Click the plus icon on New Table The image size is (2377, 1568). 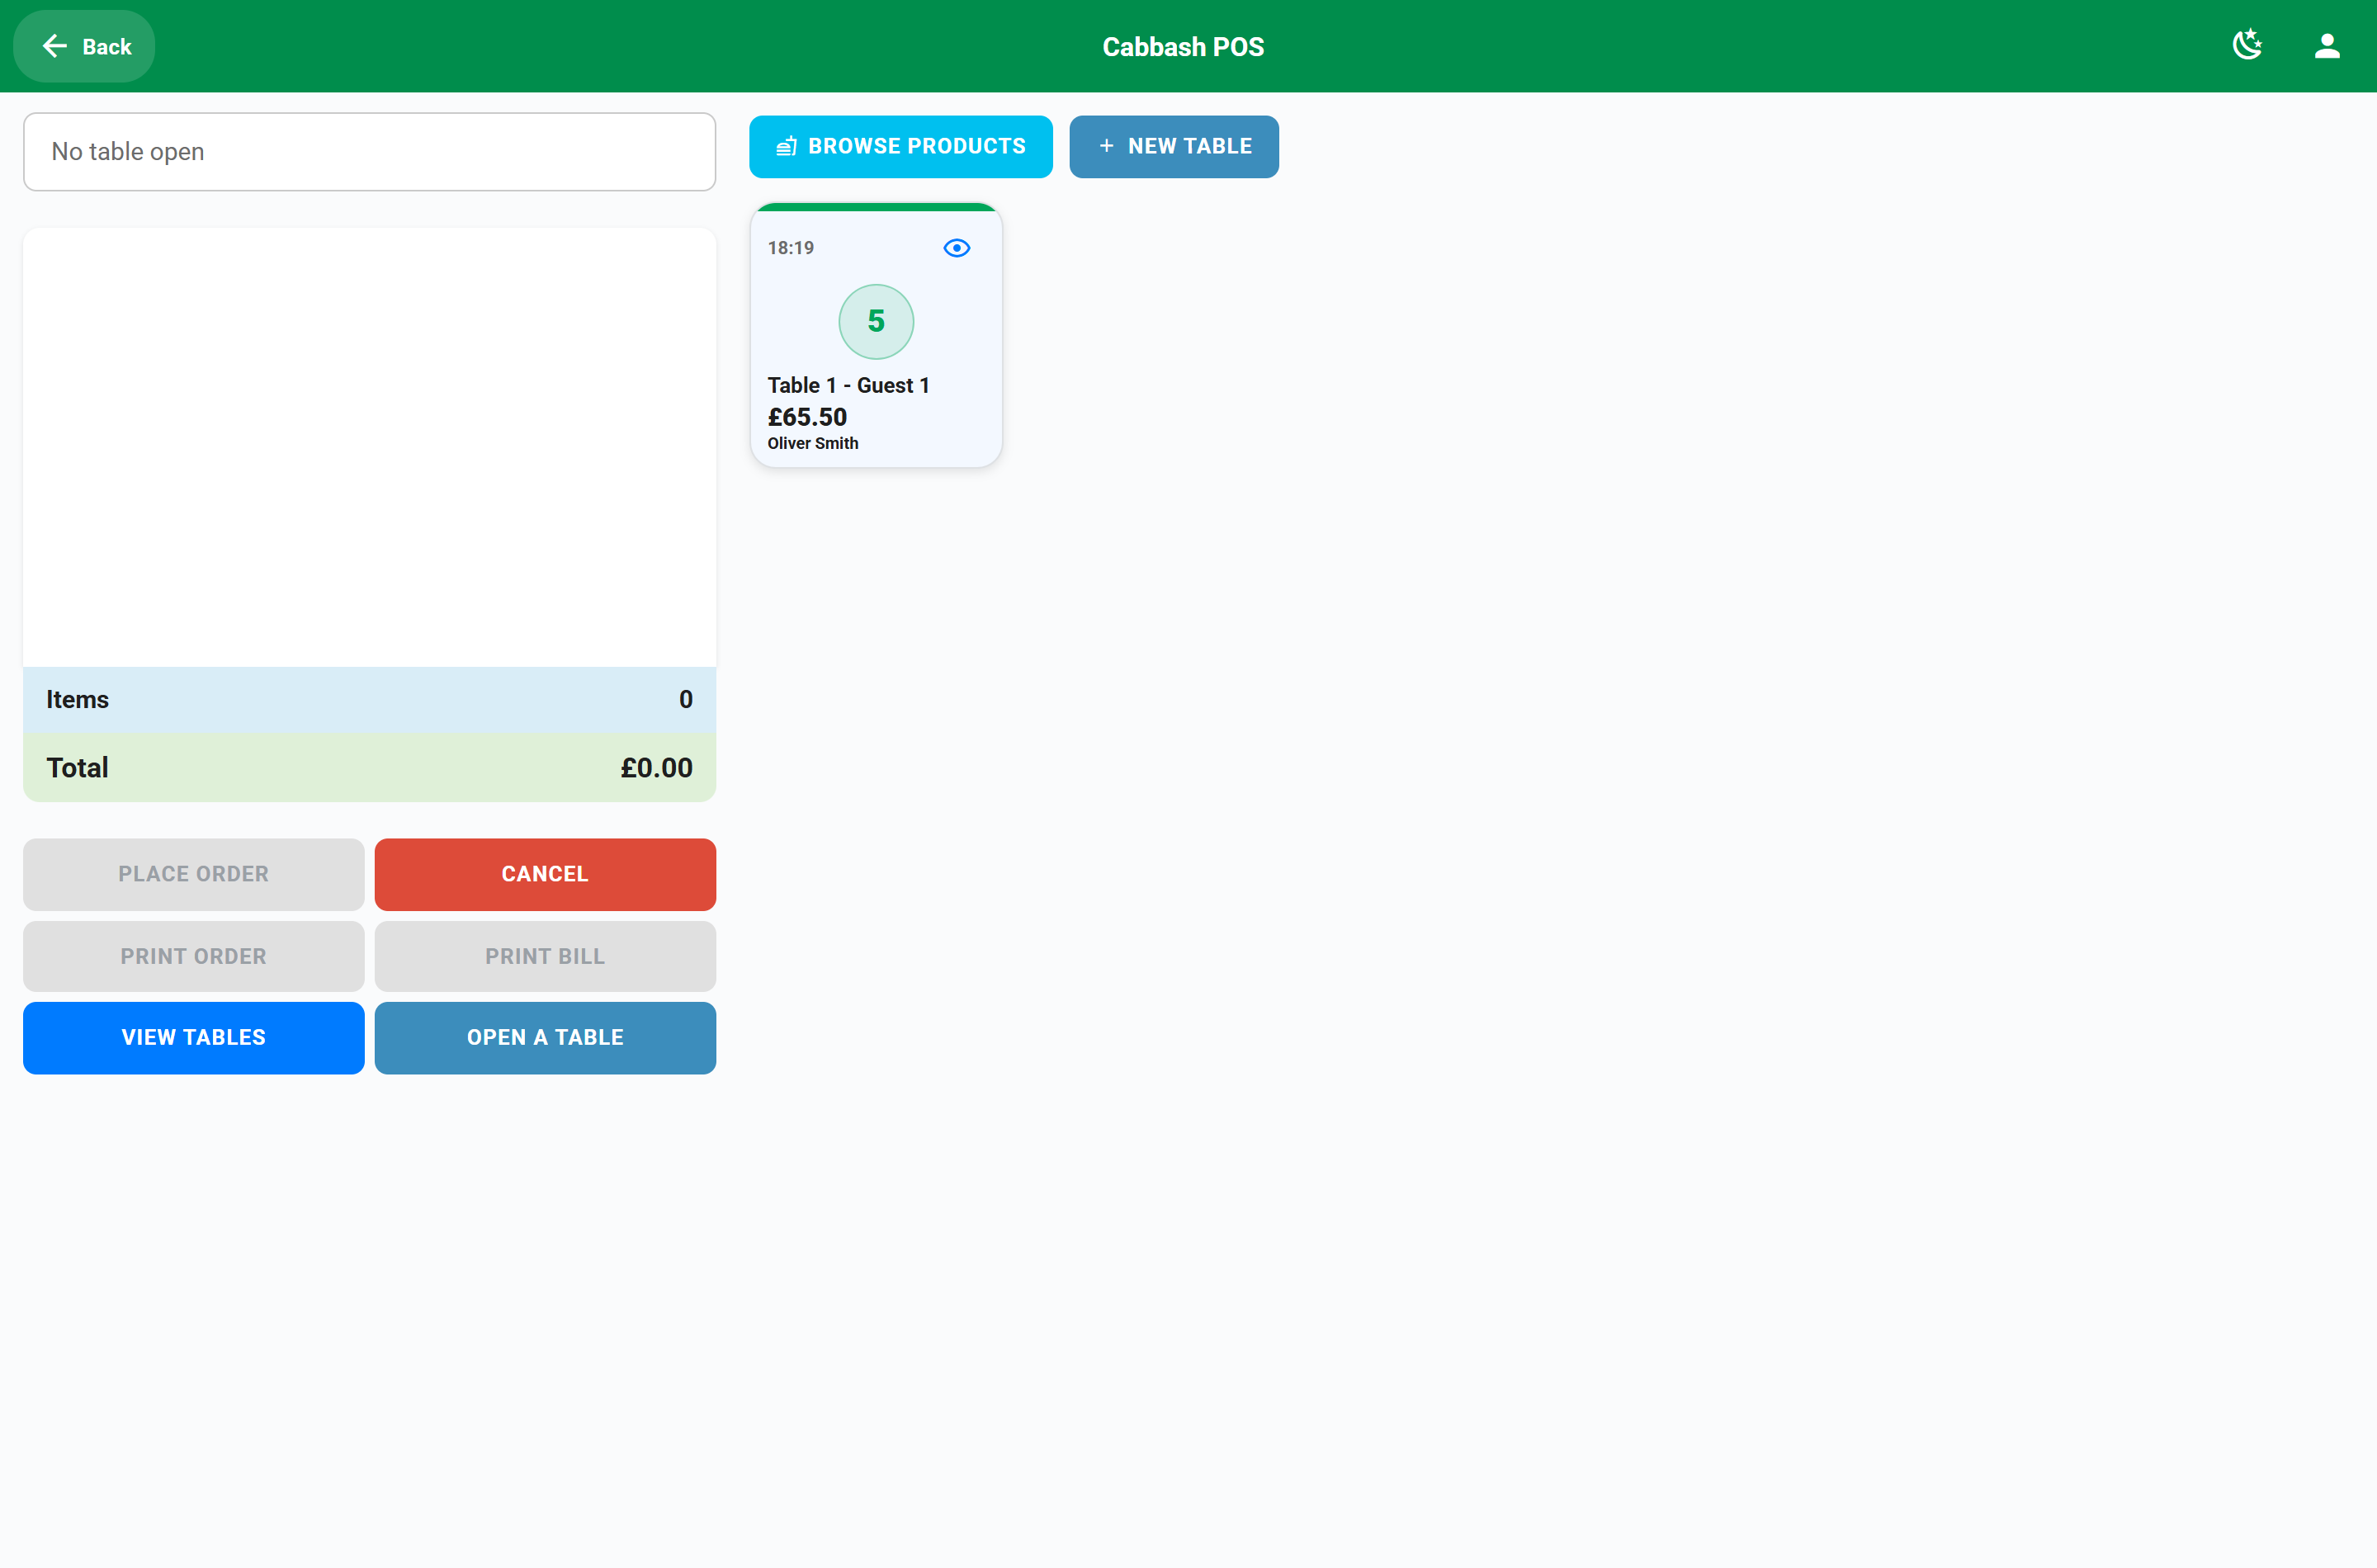coord(1106,146)
